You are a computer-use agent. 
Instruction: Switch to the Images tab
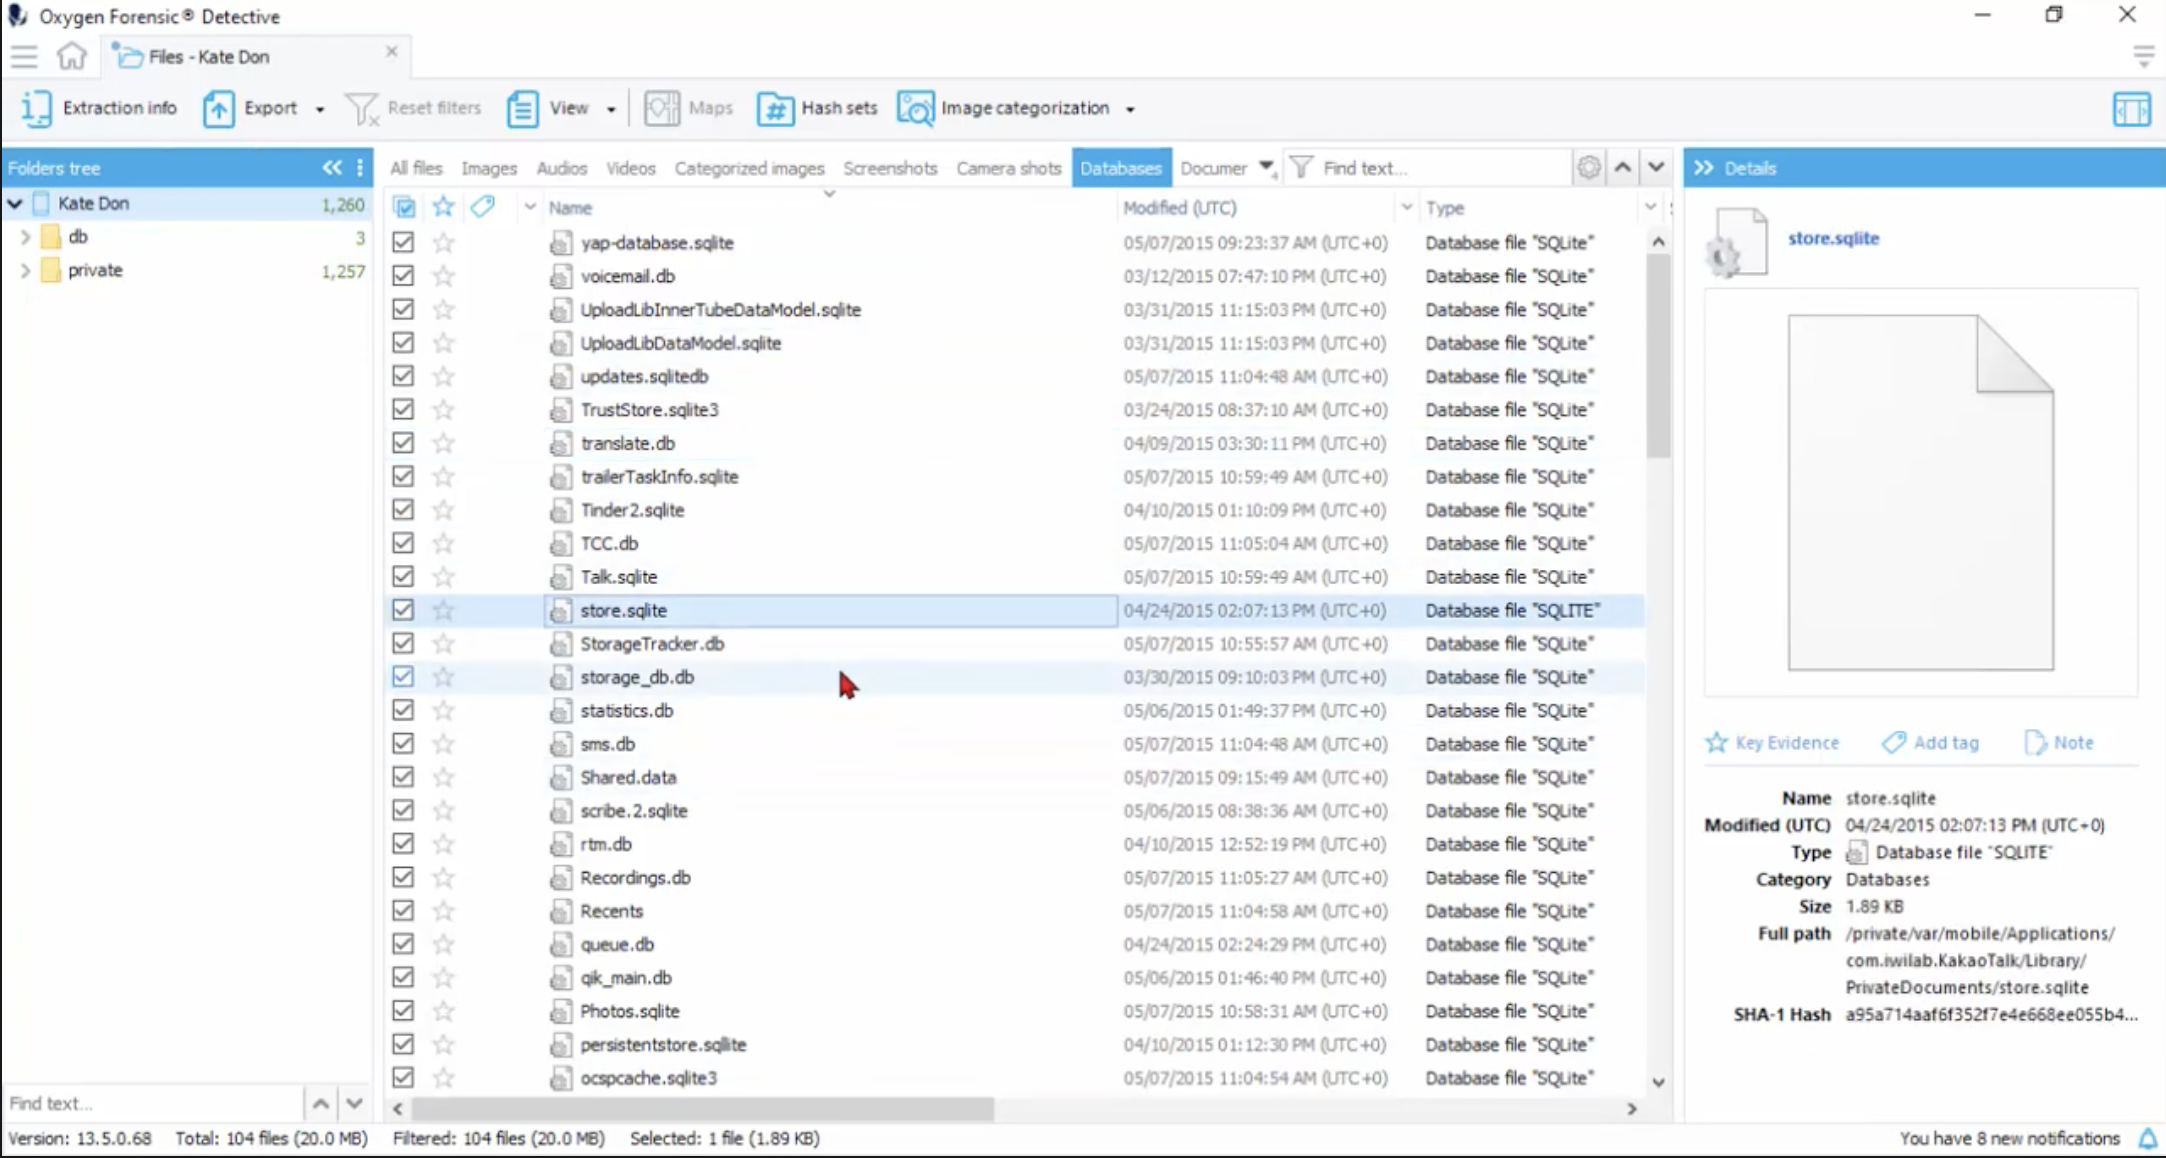(x=489, y=168)
